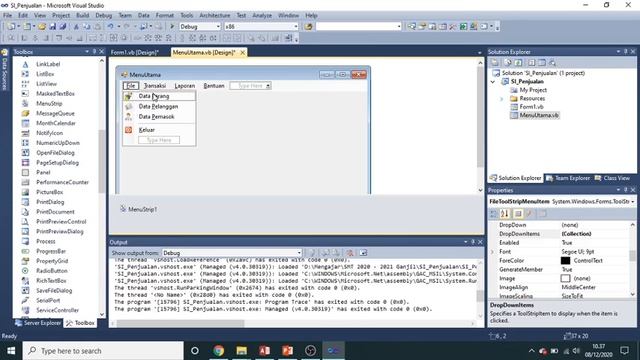The image size is (640, 360).
Task: Open the Show output from Debug dropdown
Action: pos(299,253)
